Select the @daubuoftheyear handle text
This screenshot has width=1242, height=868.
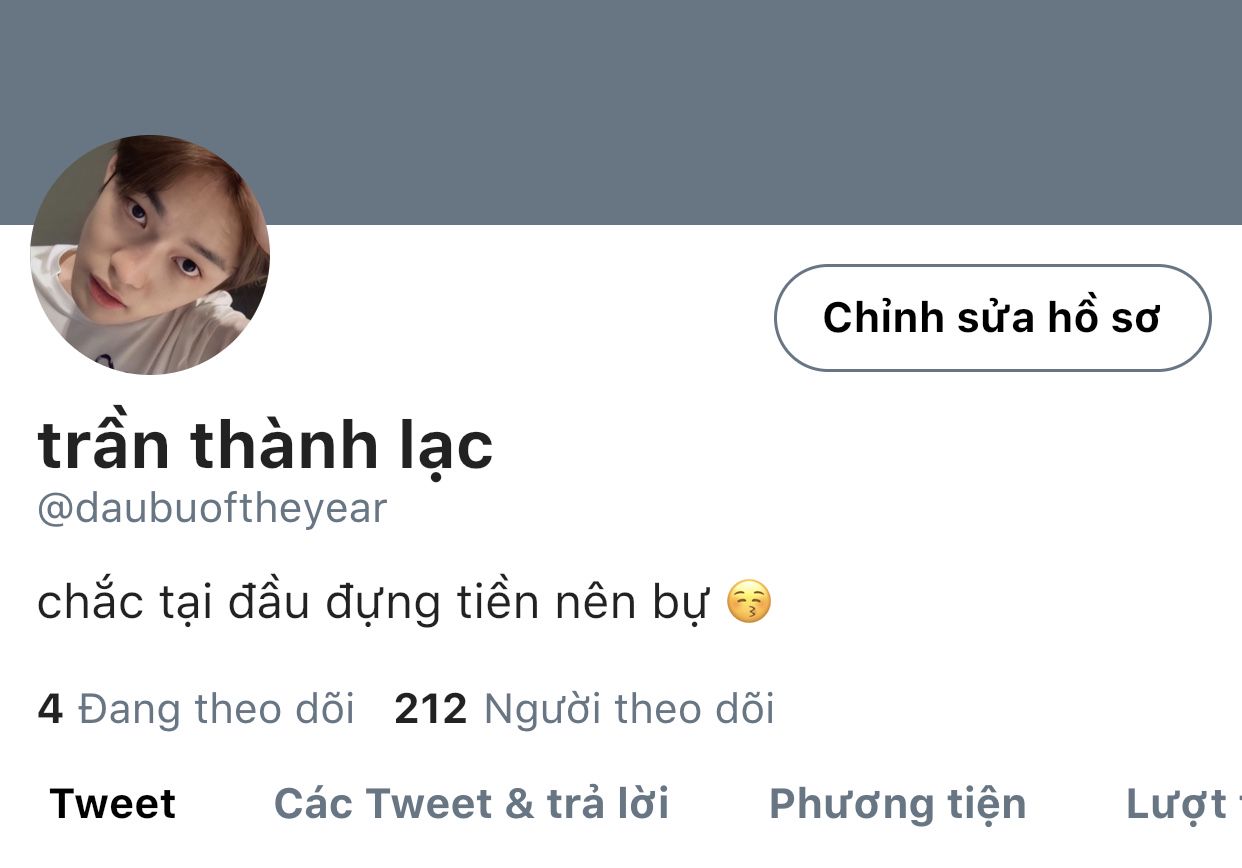(x=212, y=509)
